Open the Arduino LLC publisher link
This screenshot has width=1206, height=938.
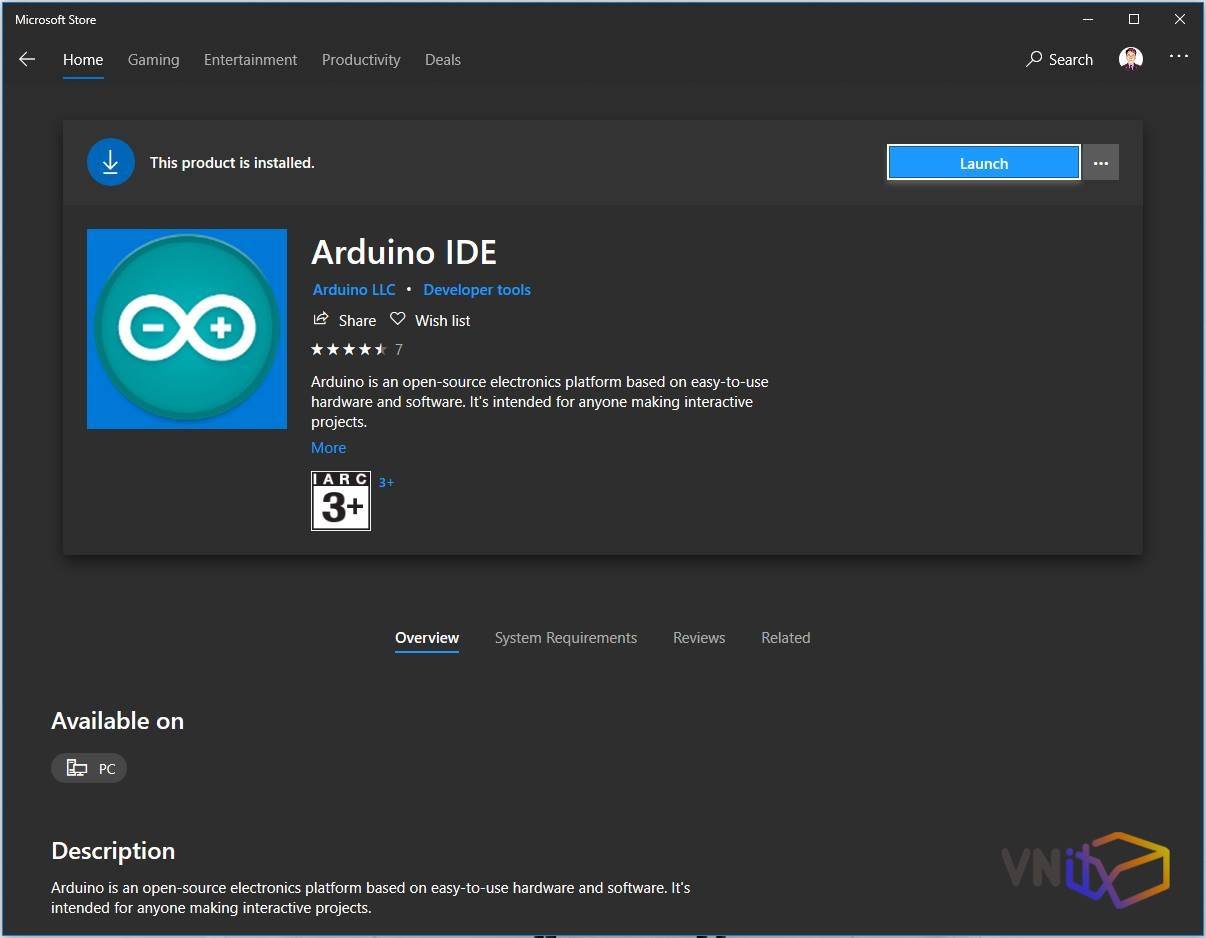354,290
